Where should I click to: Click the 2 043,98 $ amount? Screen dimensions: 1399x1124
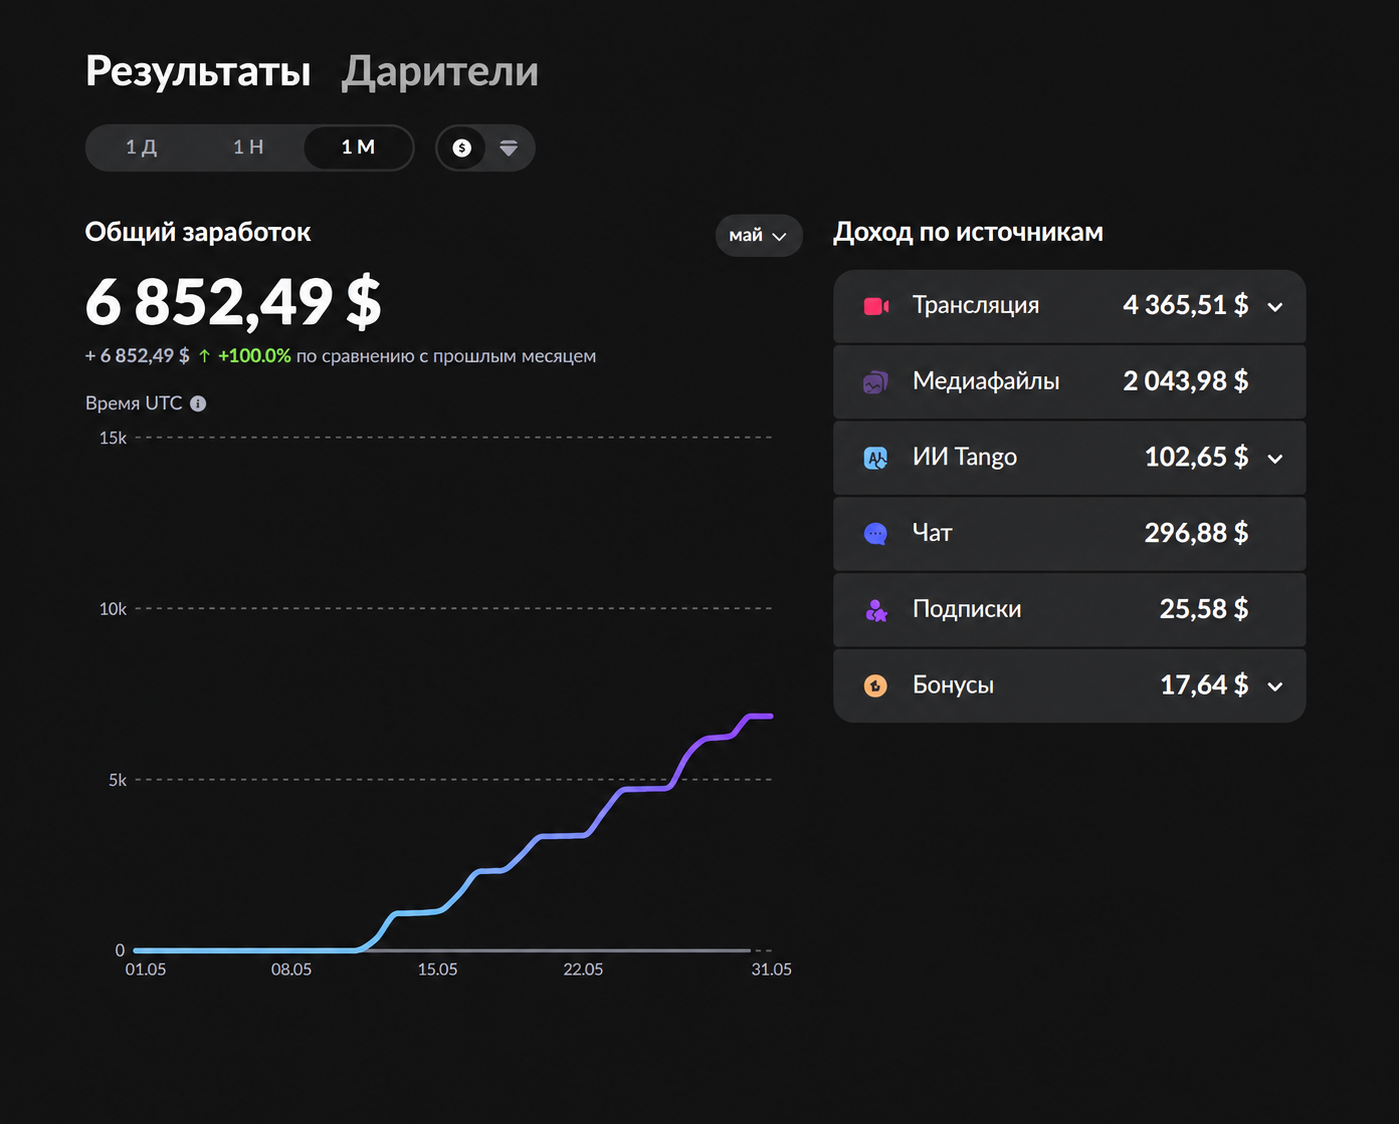pyautogui.click(x=1185, y=381)
